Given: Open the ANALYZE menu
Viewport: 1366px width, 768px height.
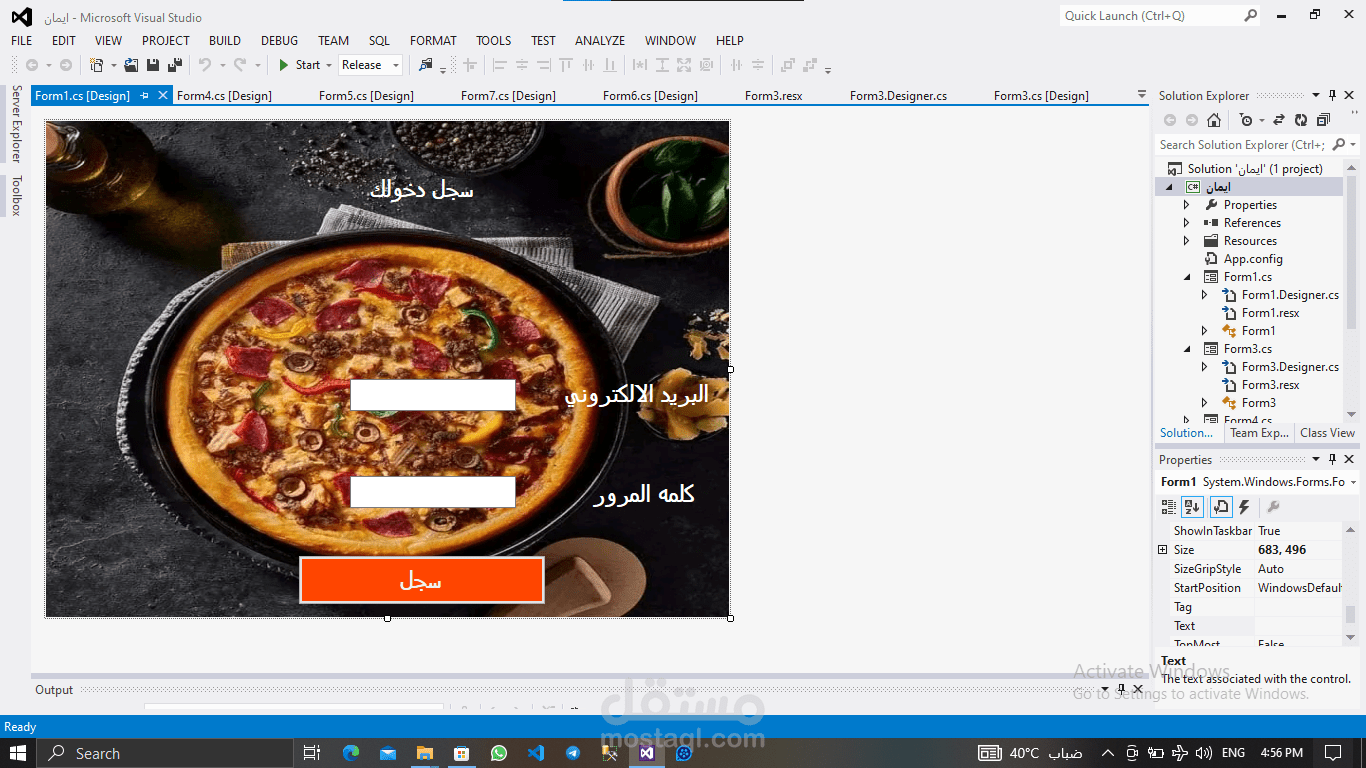Looking at the screenshot, I should (x=600, y=41).
